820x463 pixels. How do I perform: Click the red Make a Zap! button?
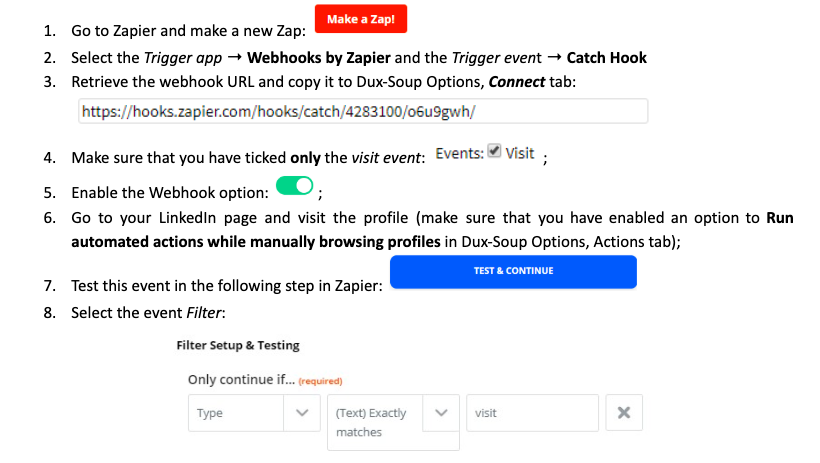pyautogui.click(x=361, y=19)
